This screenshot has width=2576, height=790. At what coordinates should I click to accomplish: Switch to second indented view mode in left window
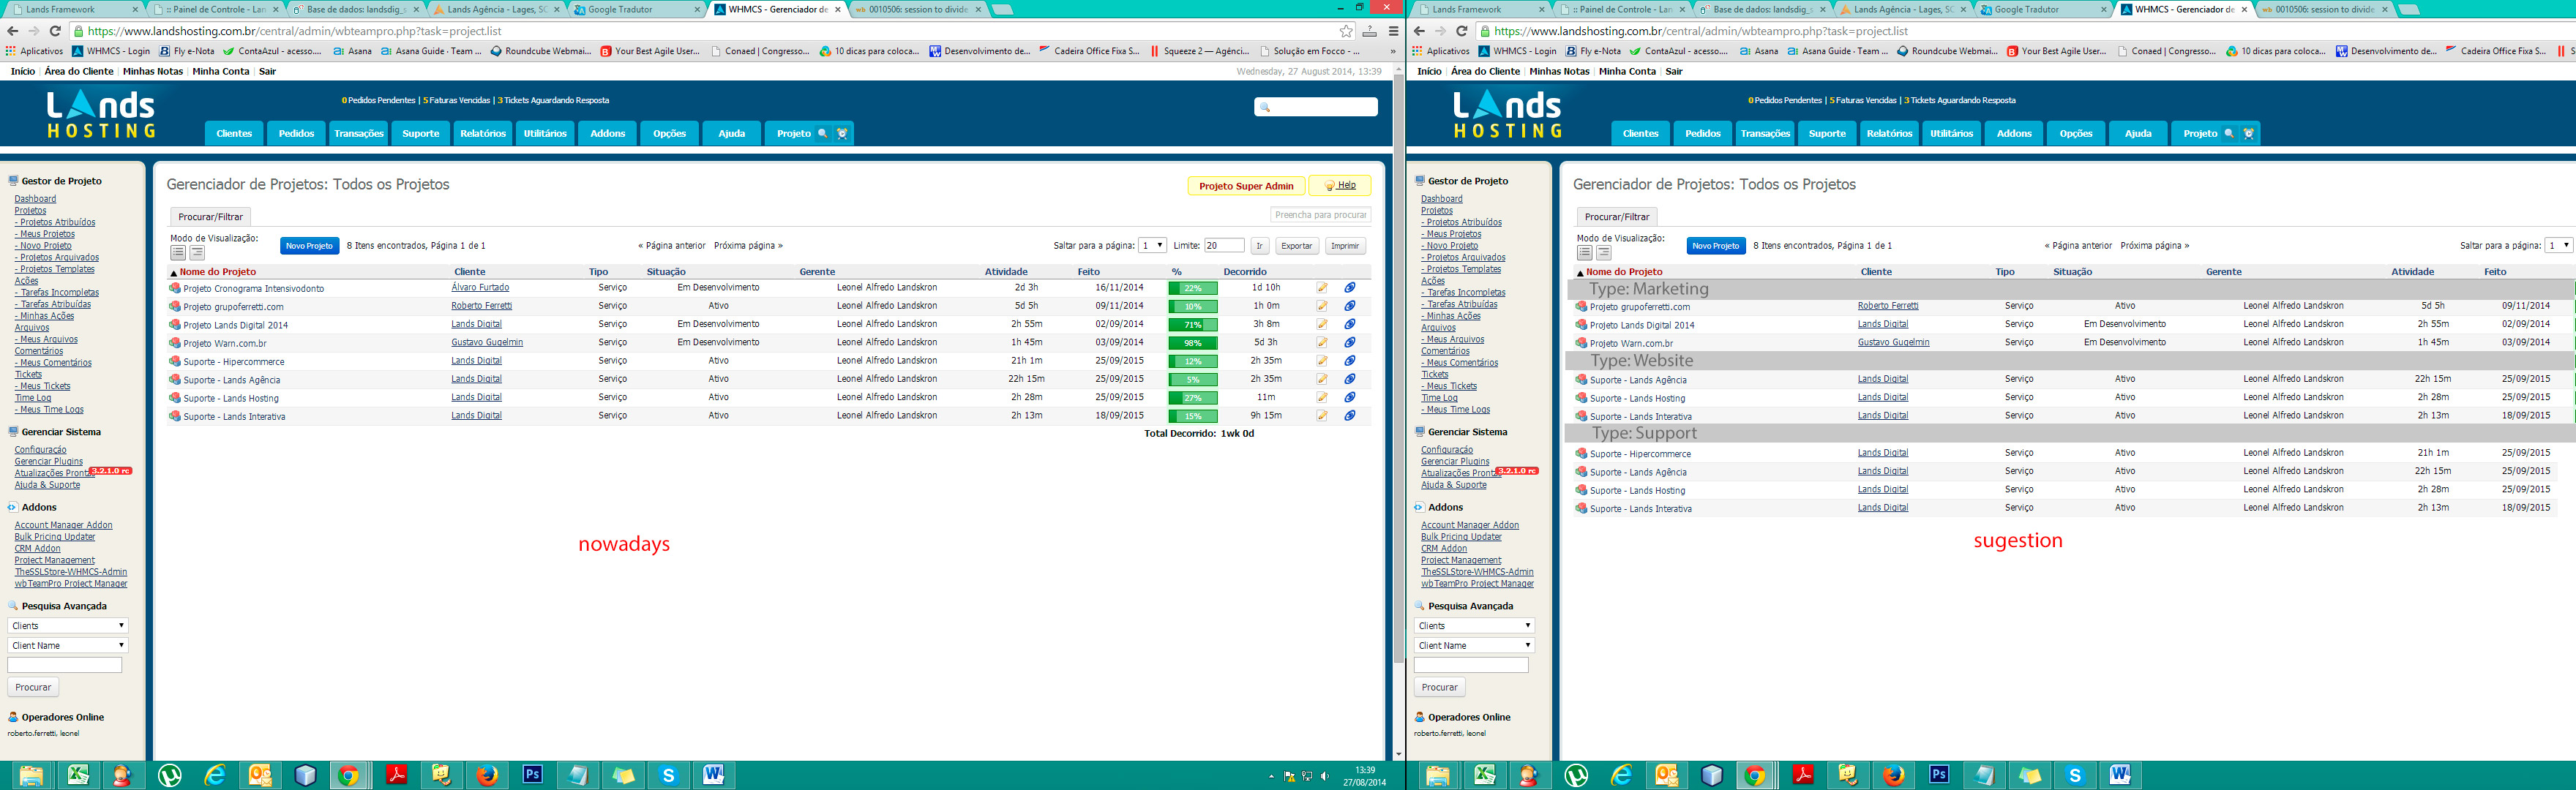click(x=197, y=253)
